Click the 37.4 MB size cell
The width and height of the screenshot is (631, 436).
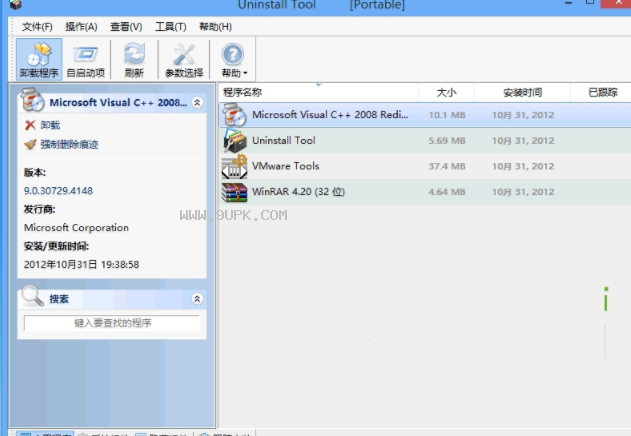click(x=447, y=166)
